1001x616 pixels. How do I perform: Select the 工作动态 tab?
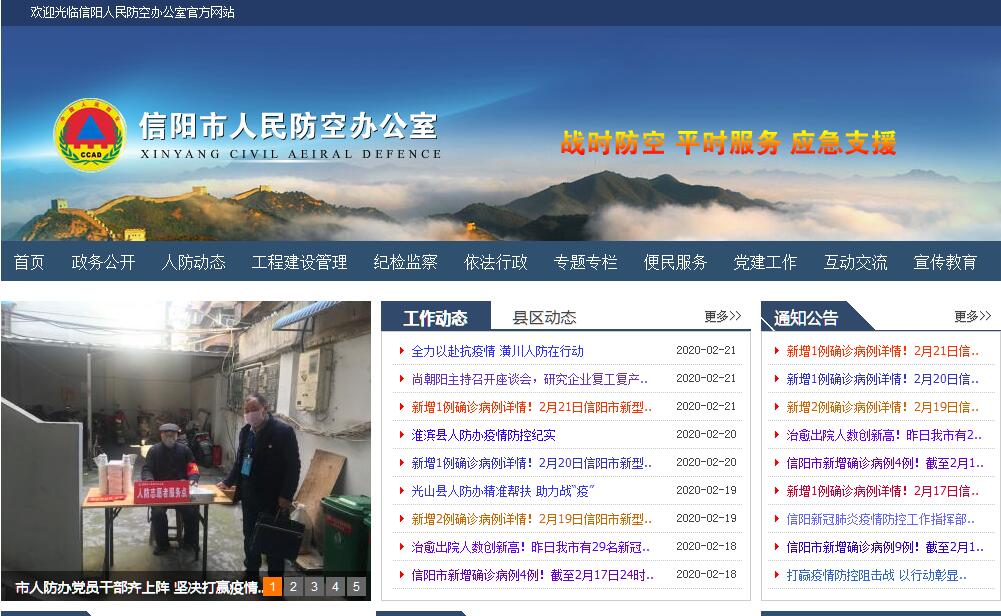(435, 318)
